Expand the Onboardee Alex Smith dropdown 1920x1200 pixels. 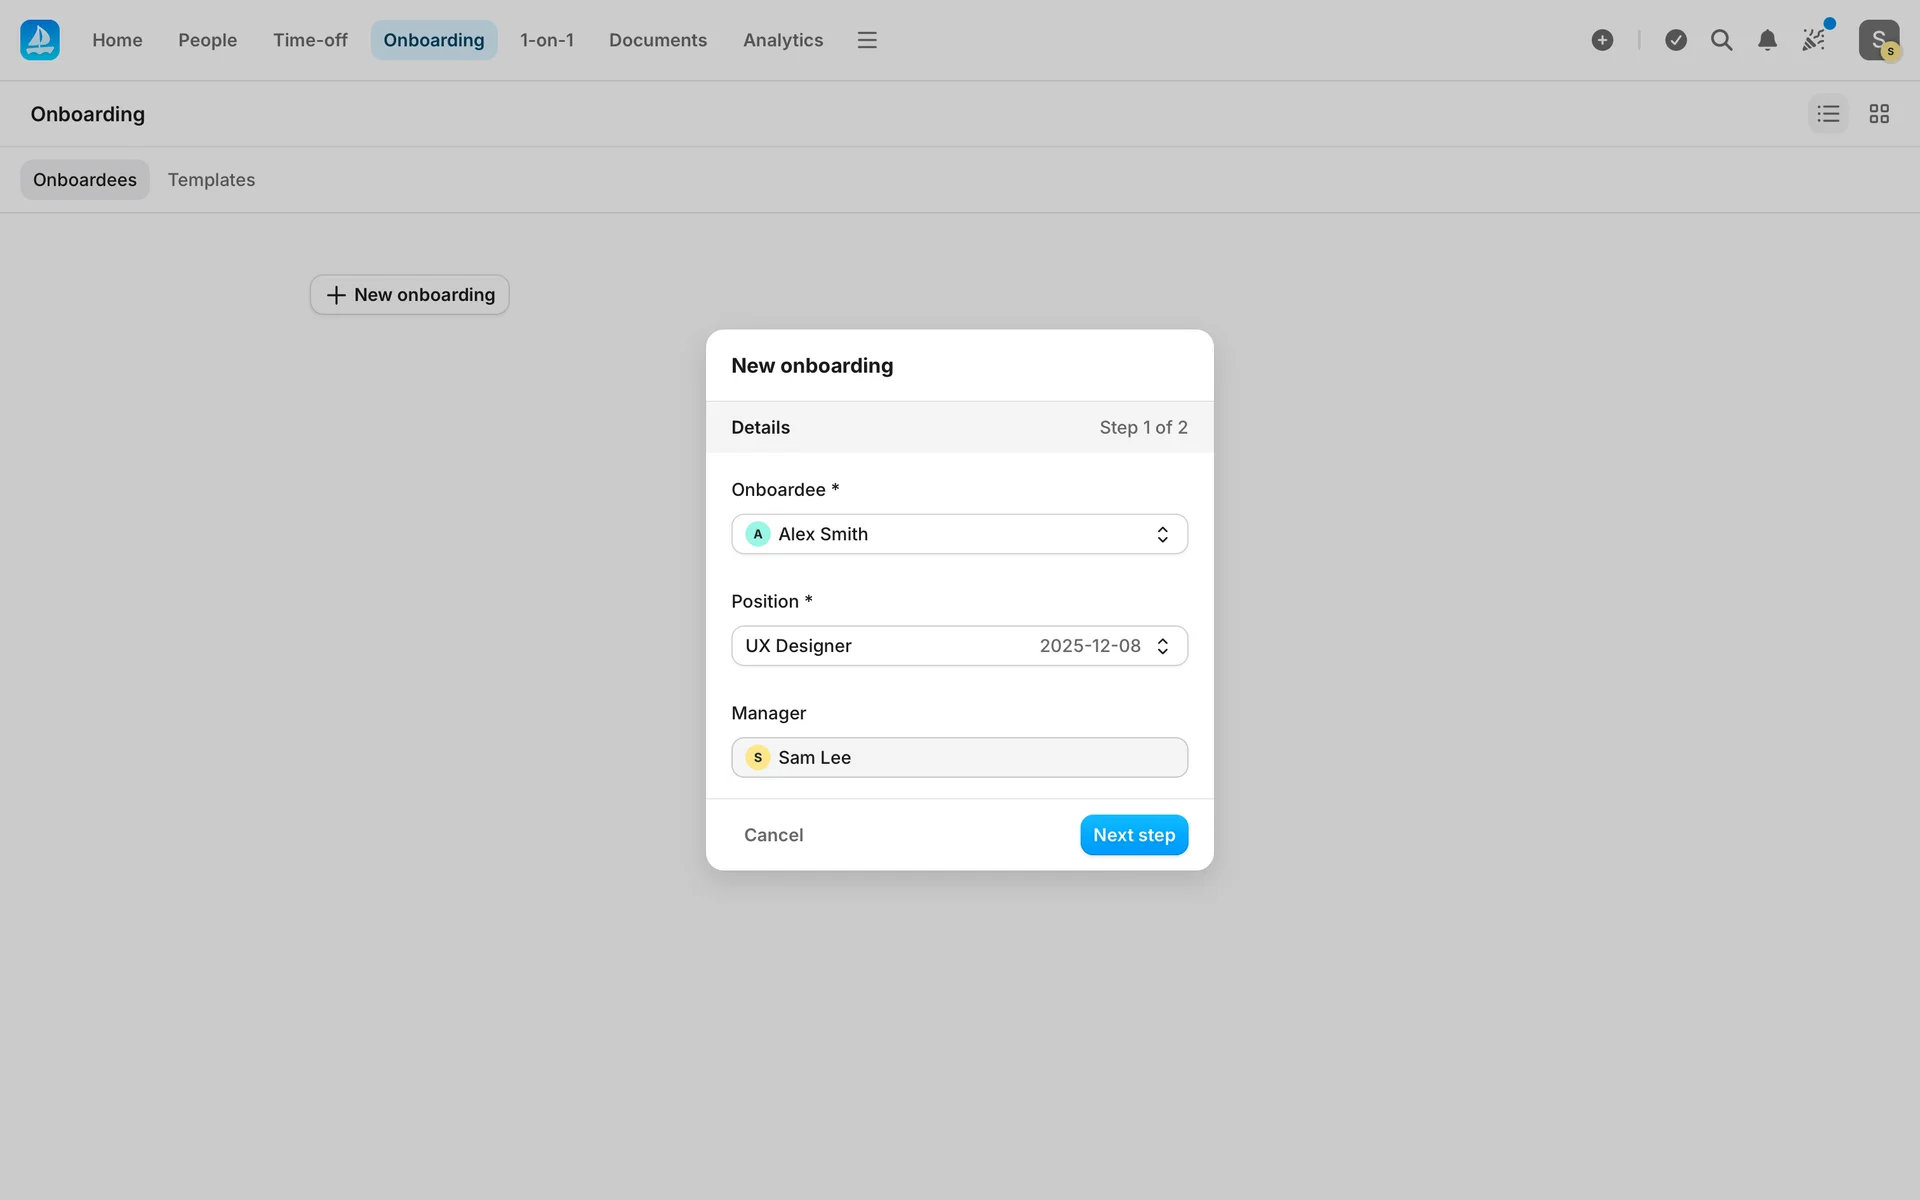pyautogui.click(x=958, y=534)
